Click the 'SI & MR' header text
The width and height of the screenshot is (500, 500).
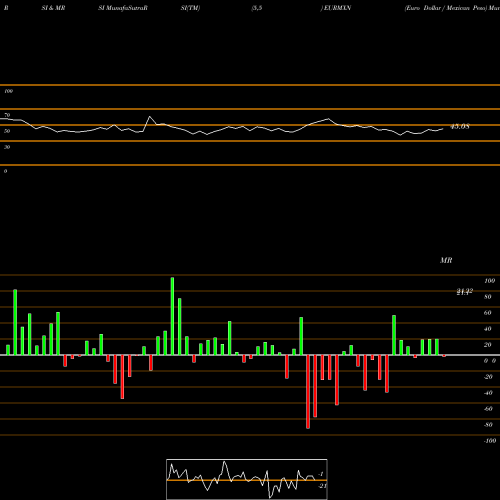pyautogui.click(x=53, y=8)
